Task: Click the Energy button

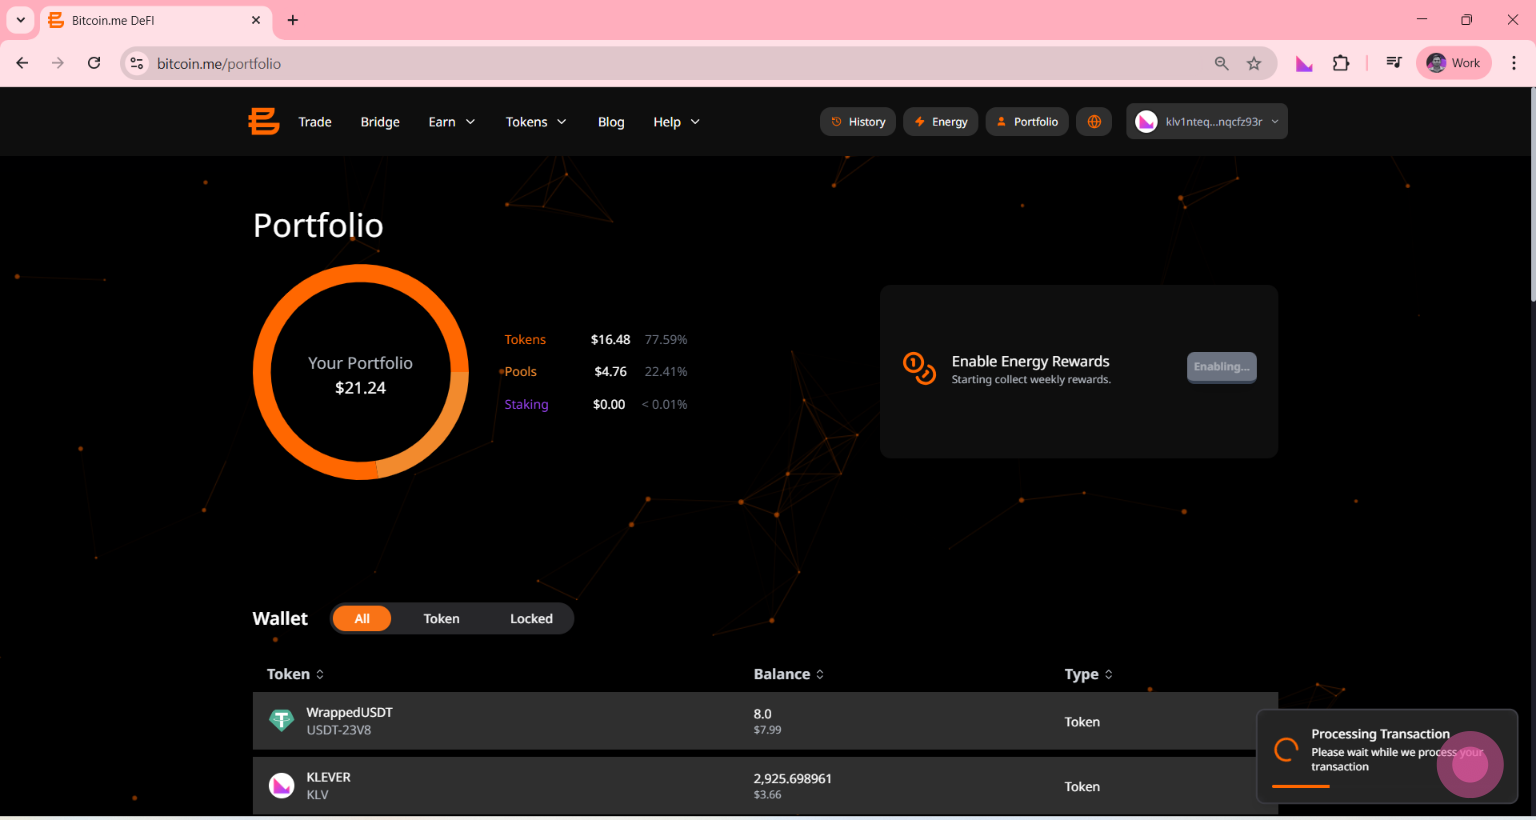Action: click(941, 122)
